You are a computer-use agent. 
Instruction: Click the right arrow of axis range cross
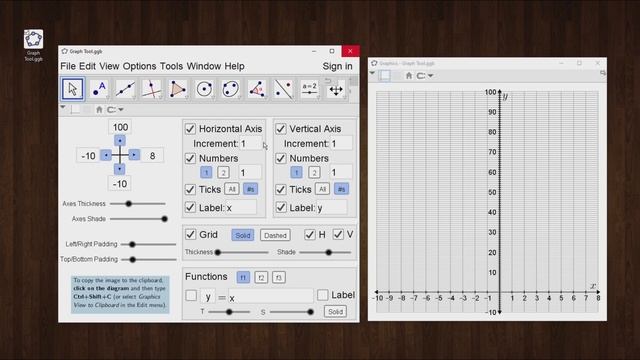click(x=134, y=155)
